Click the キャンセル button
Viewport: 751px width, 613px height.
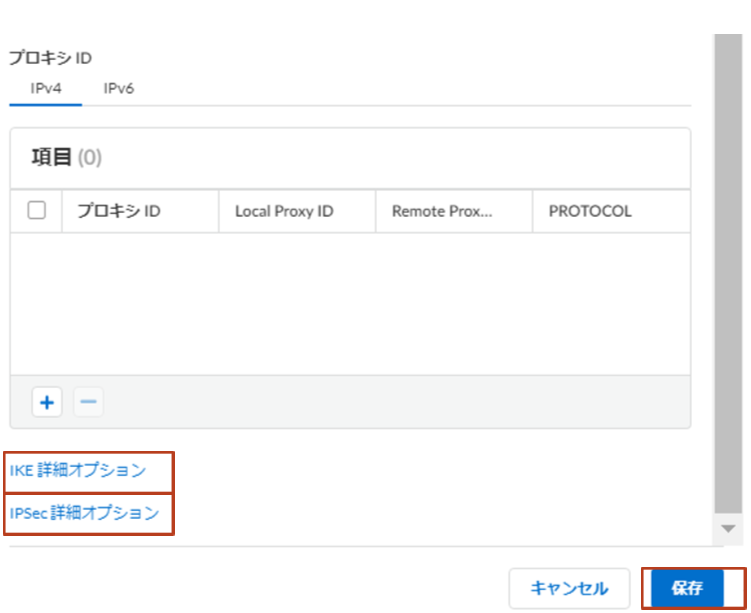click(569, 588)
